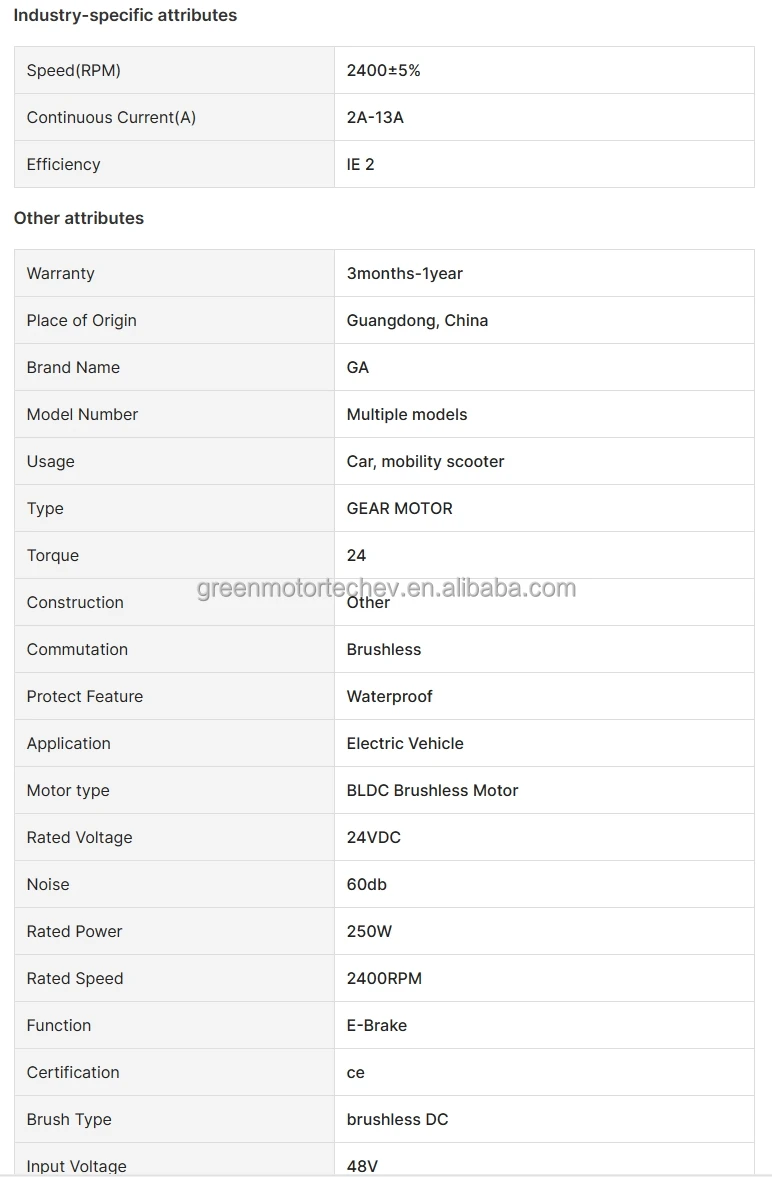Select the 24VDC rated voltage value
This screenshot has width=772, height=1177.
tap(374, 837)
